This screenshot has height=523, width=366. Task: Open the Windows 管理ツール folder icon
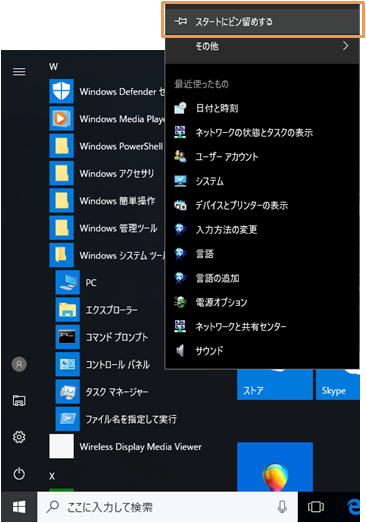tap(61, 228)
